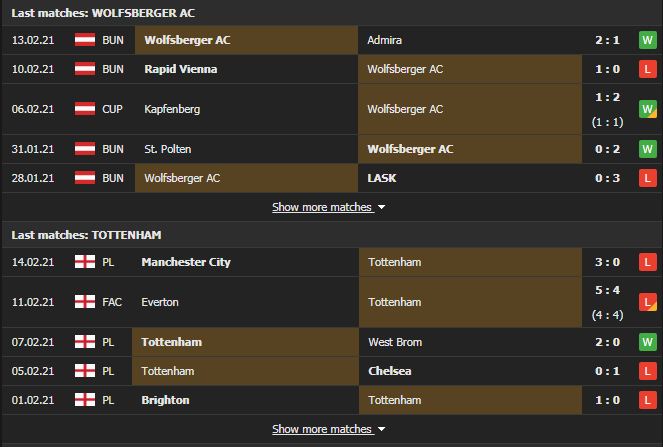
Task: Click the L badge on the Everton FA Cup match
Action: (x=647, y=302)
